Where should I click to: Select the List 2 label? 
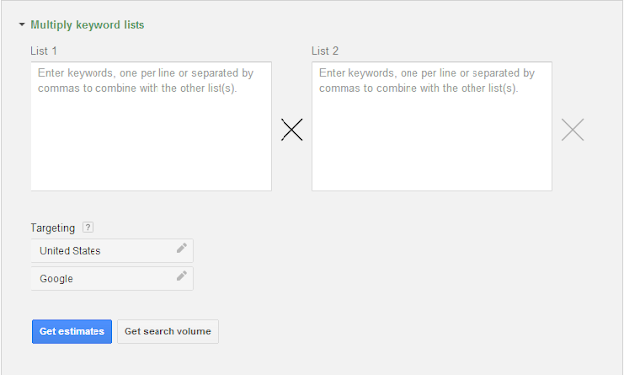(325, 51)
